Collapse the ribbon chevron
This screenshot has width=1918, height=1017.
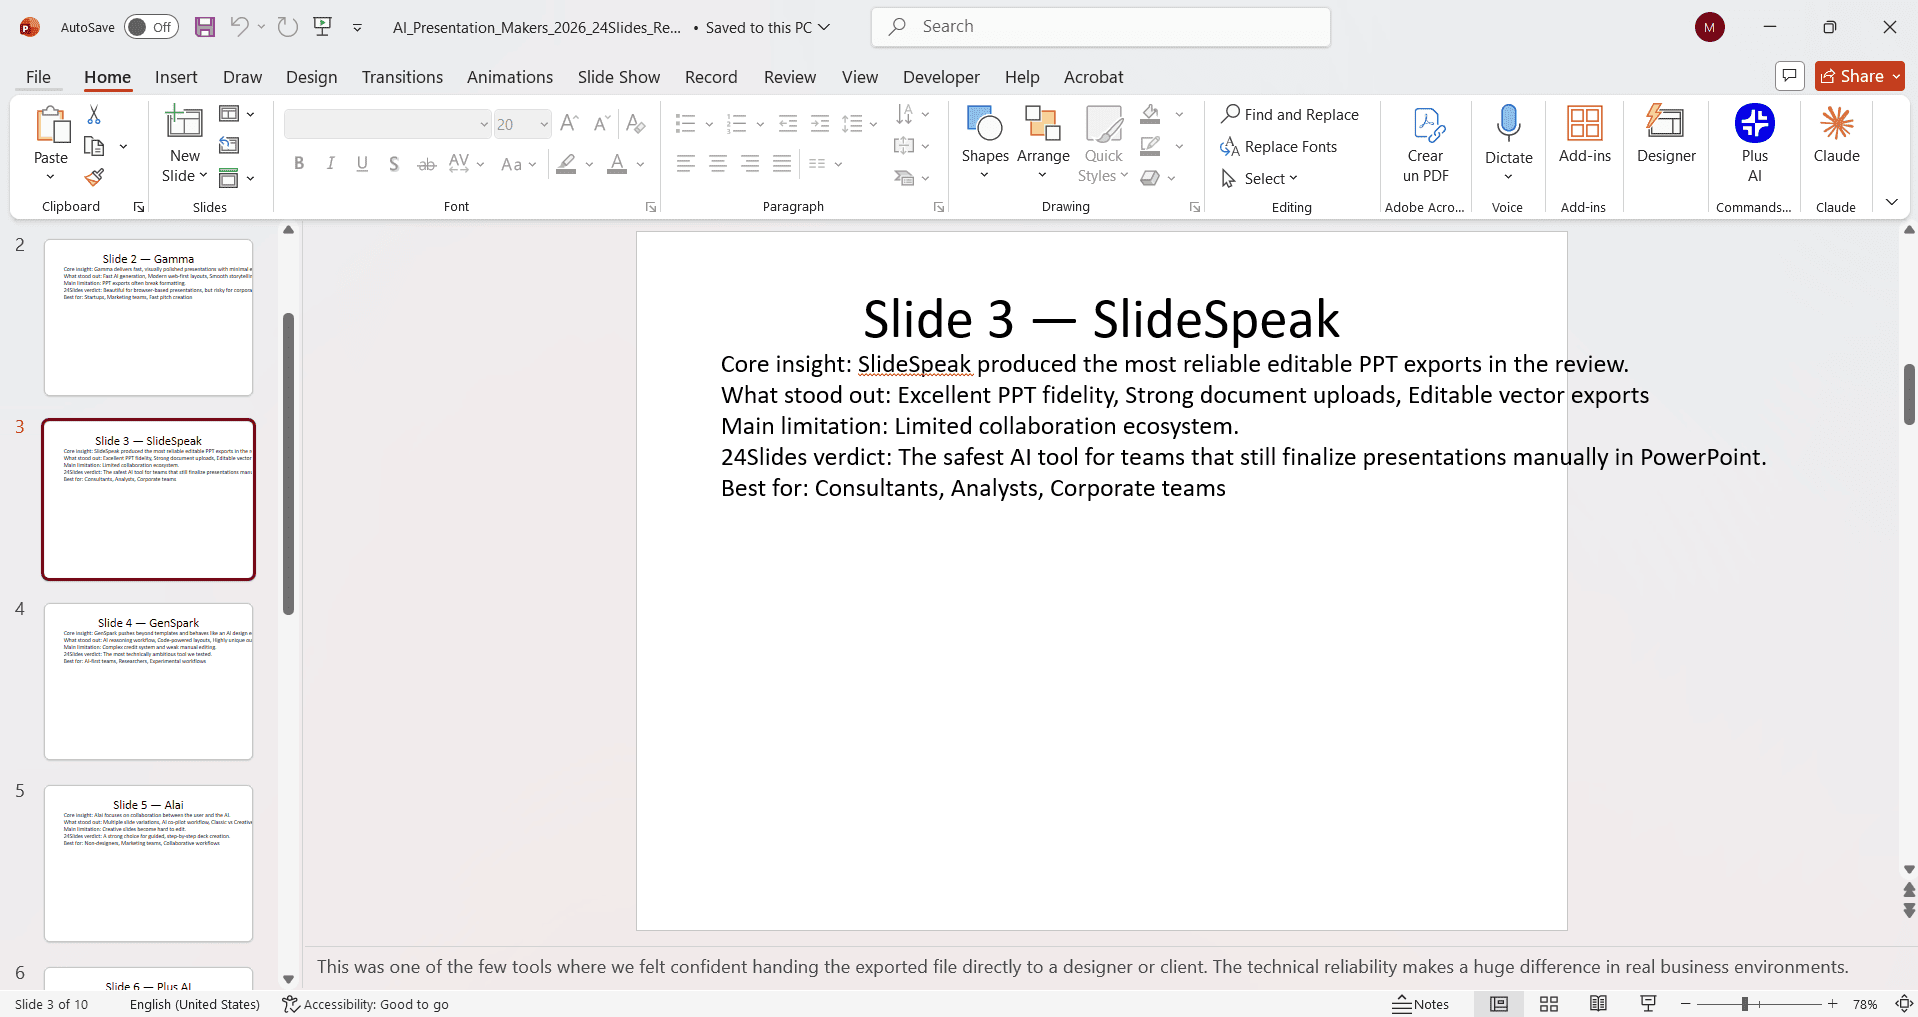[x=1891, y=202]
